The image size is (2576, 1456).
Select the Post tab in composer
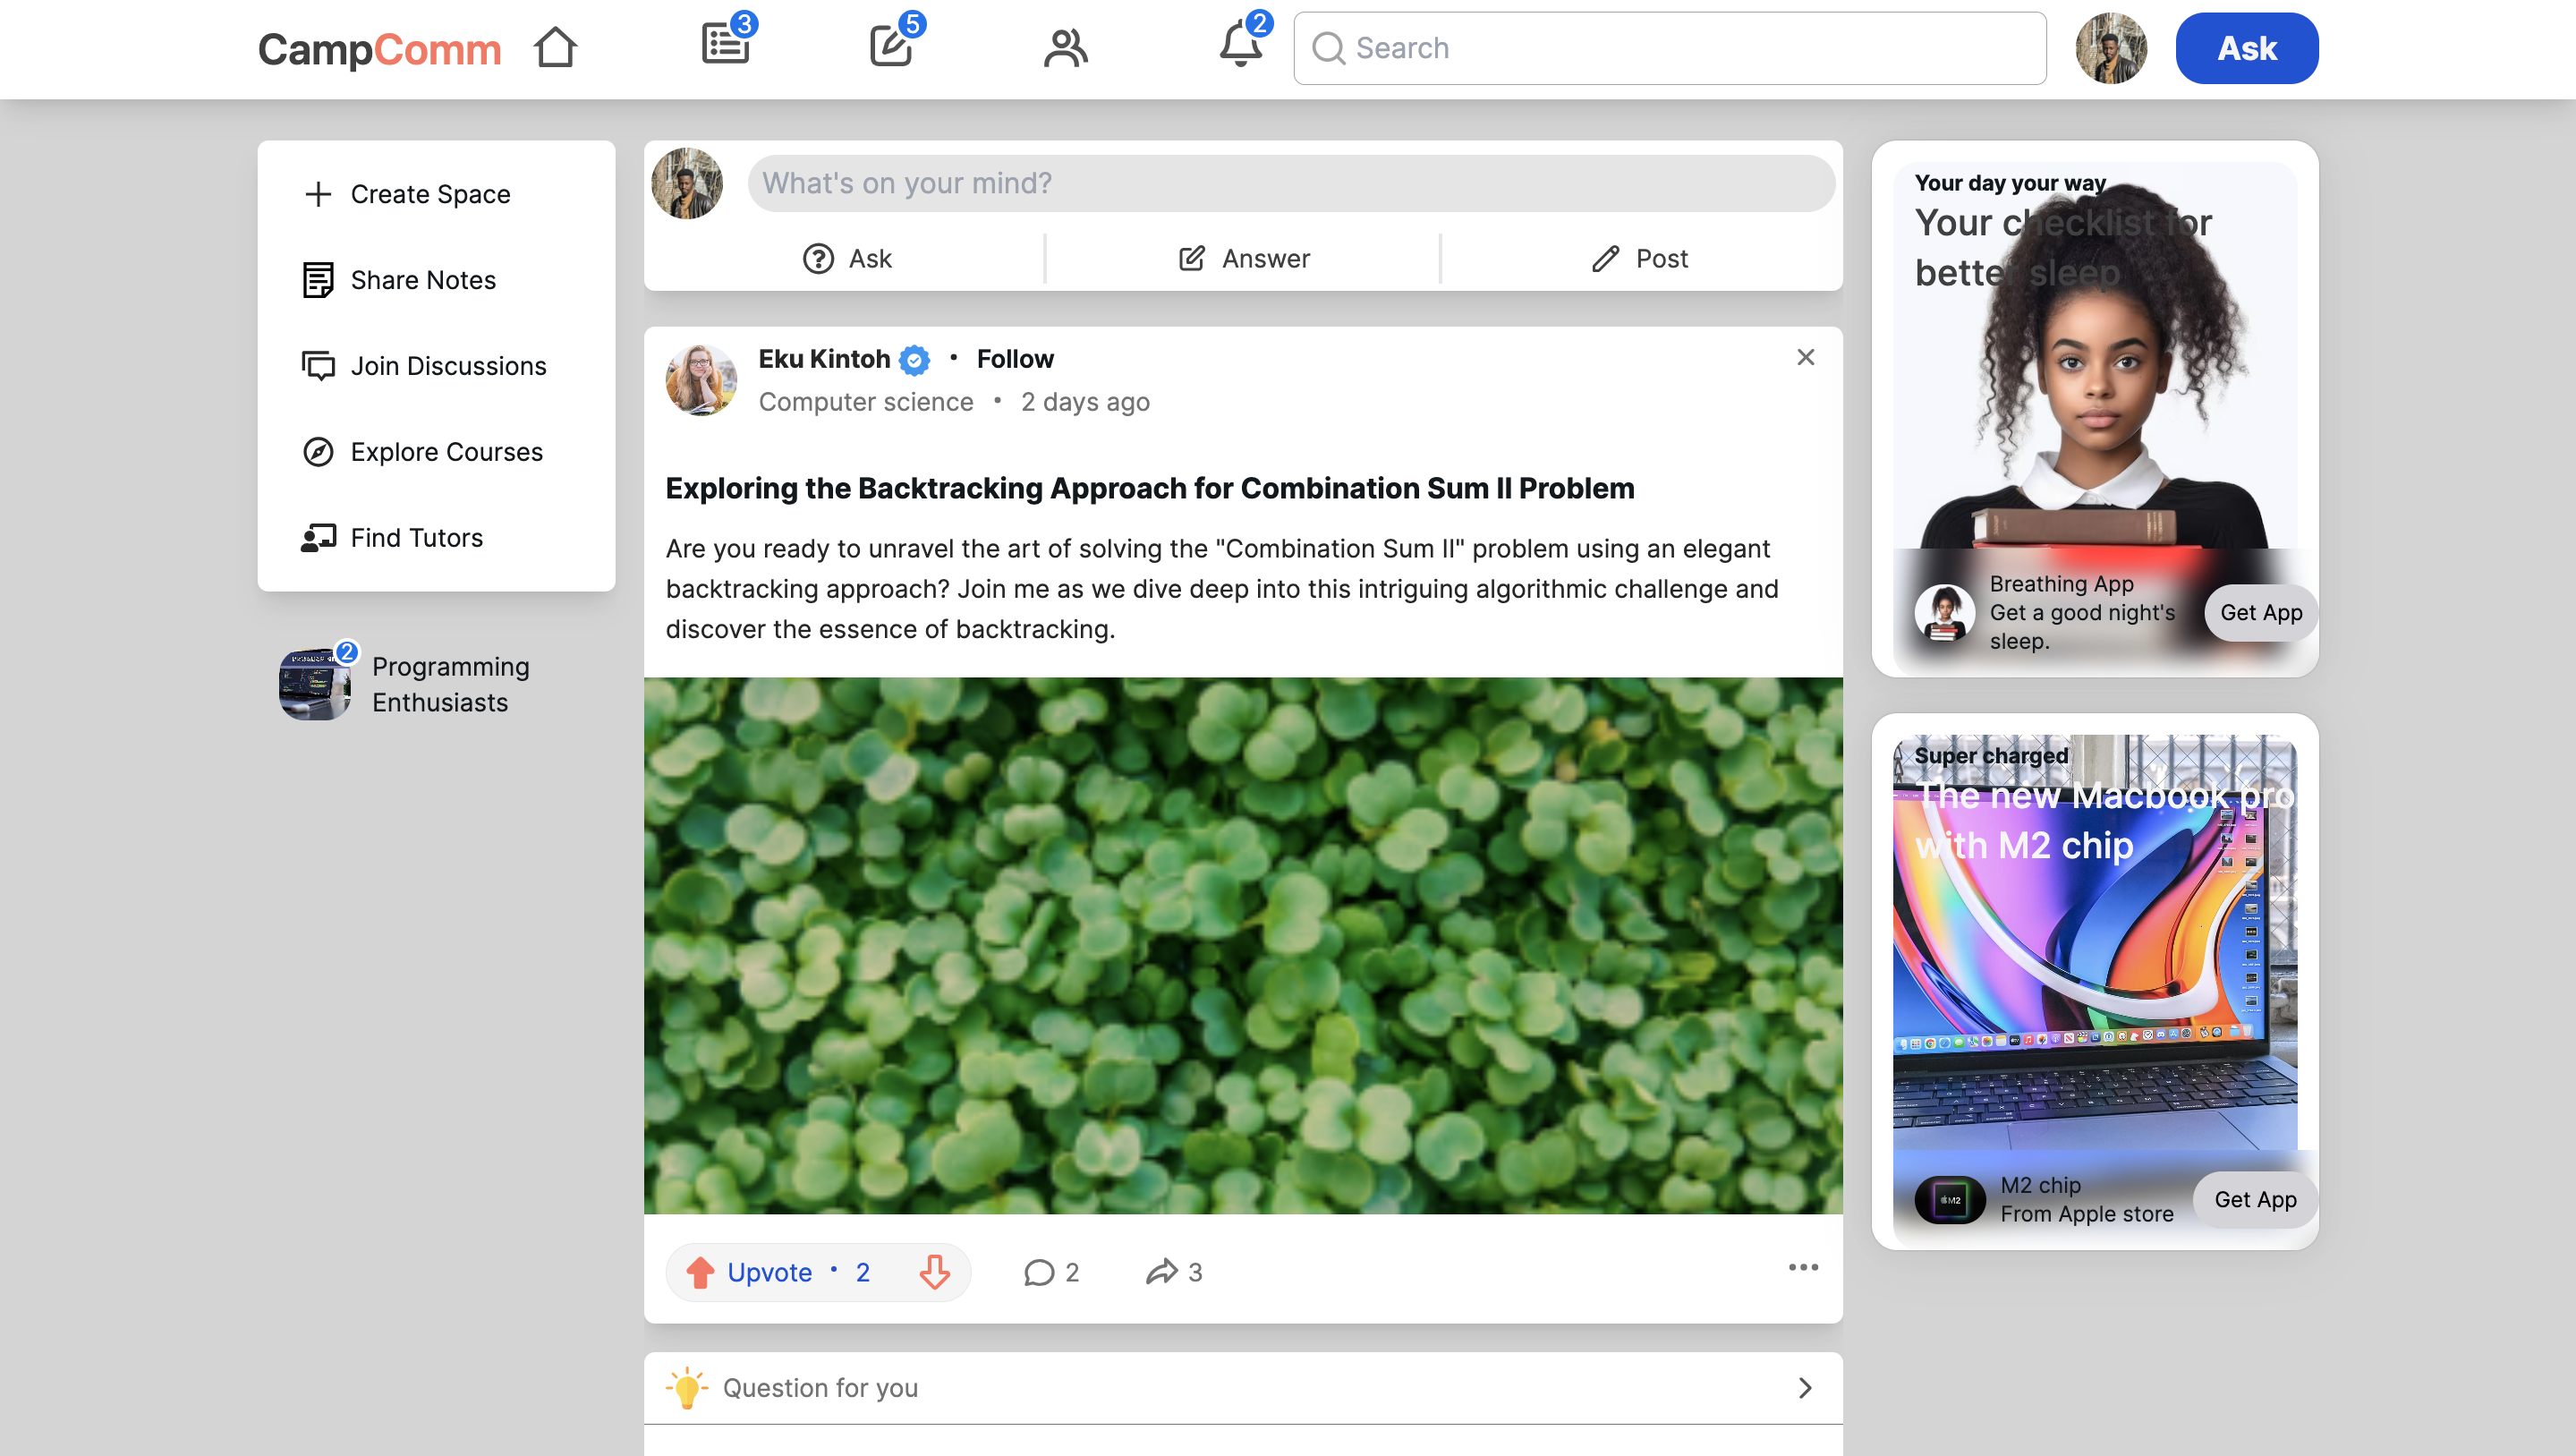click(x=1640, y=259)
